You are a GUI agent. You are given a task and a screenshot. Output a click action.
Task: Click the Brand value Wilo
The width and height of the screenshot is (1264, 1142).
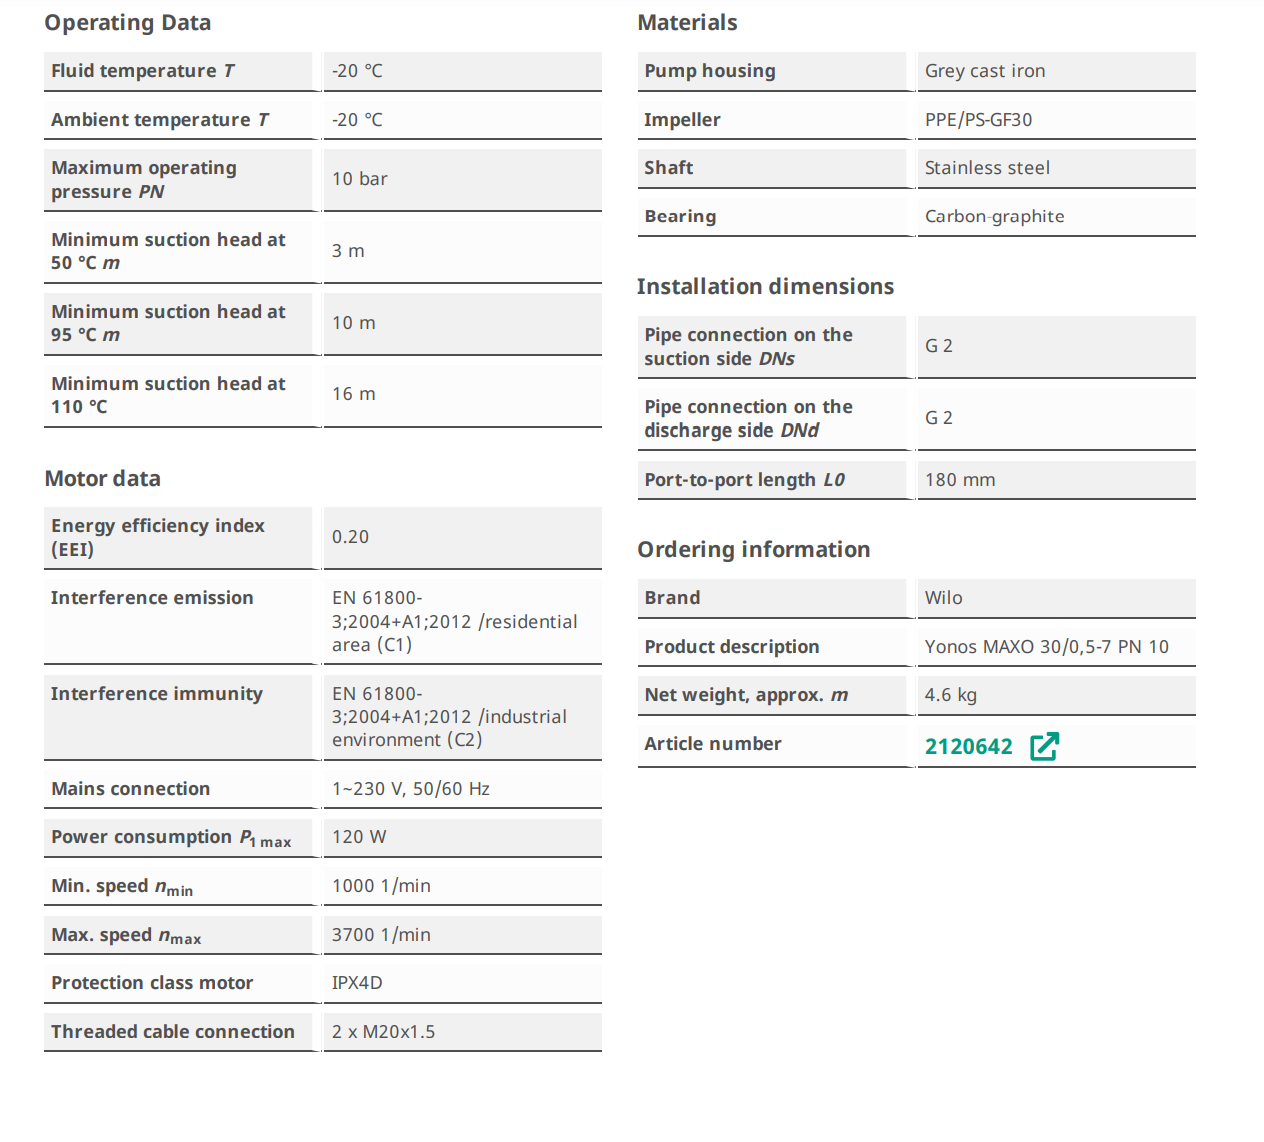[x=943, y=598]
